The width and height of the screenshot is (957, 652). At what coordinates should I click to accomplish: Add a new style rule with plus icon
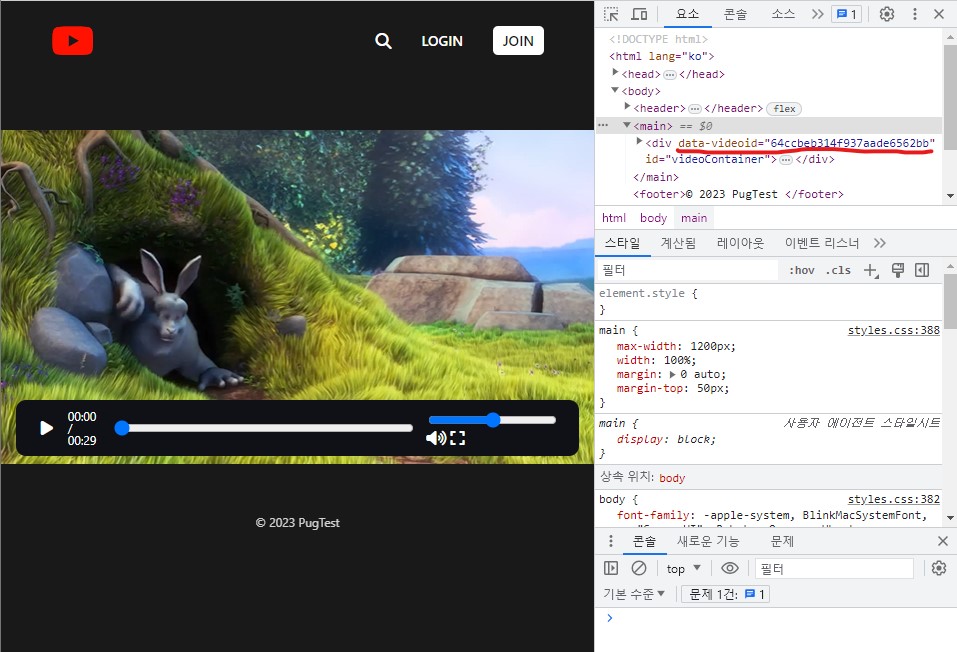pos(871,270)
